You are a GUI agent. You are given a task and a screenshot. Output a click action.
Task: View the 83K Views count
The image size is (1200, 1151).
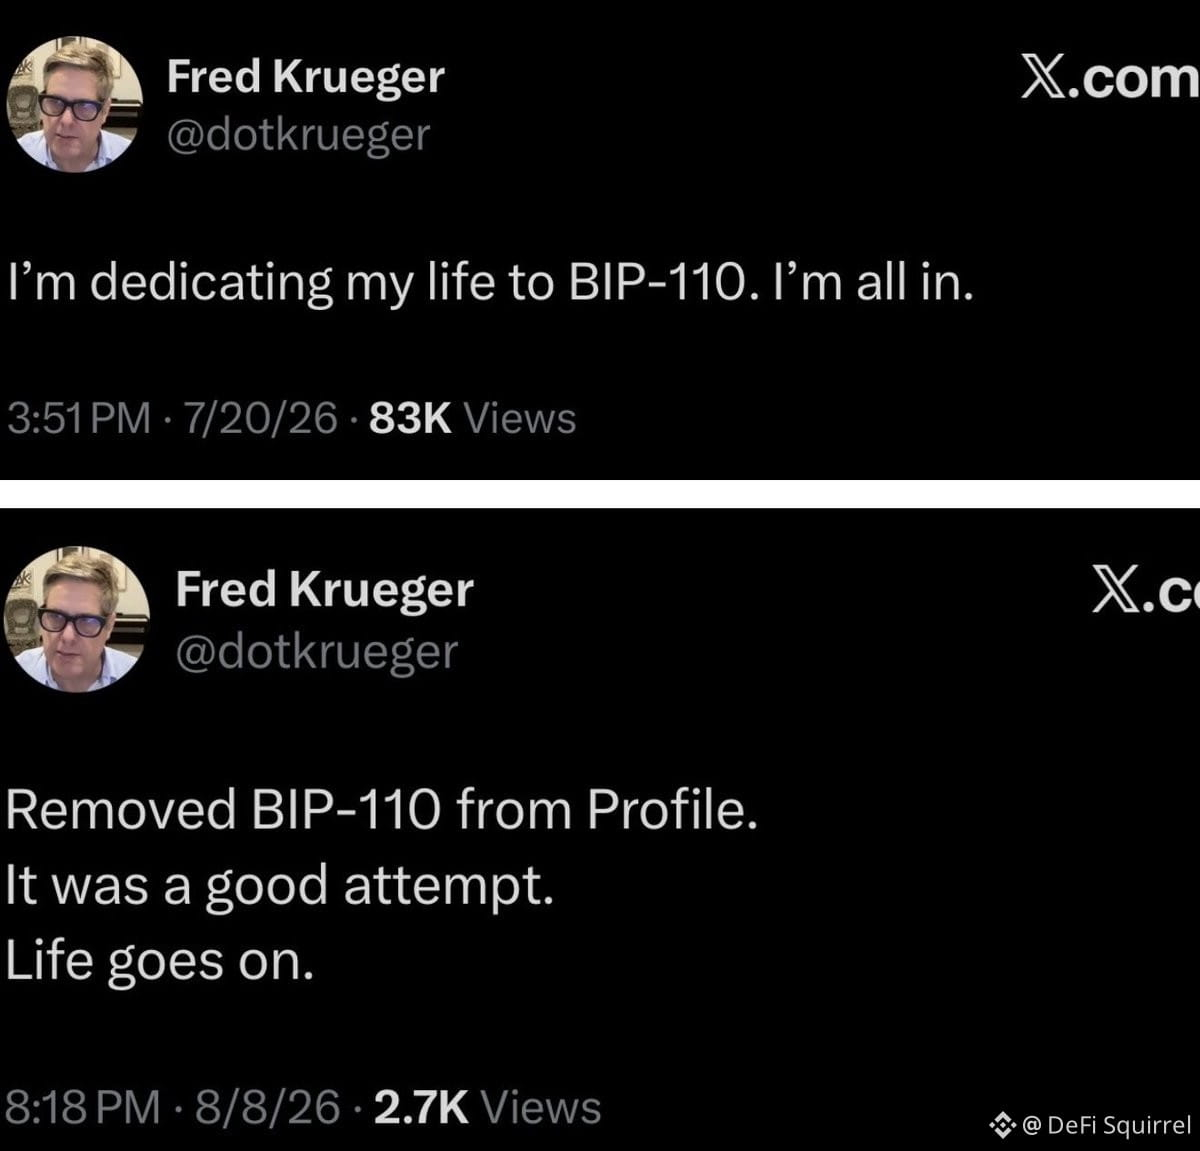click(x=472, y=418)
